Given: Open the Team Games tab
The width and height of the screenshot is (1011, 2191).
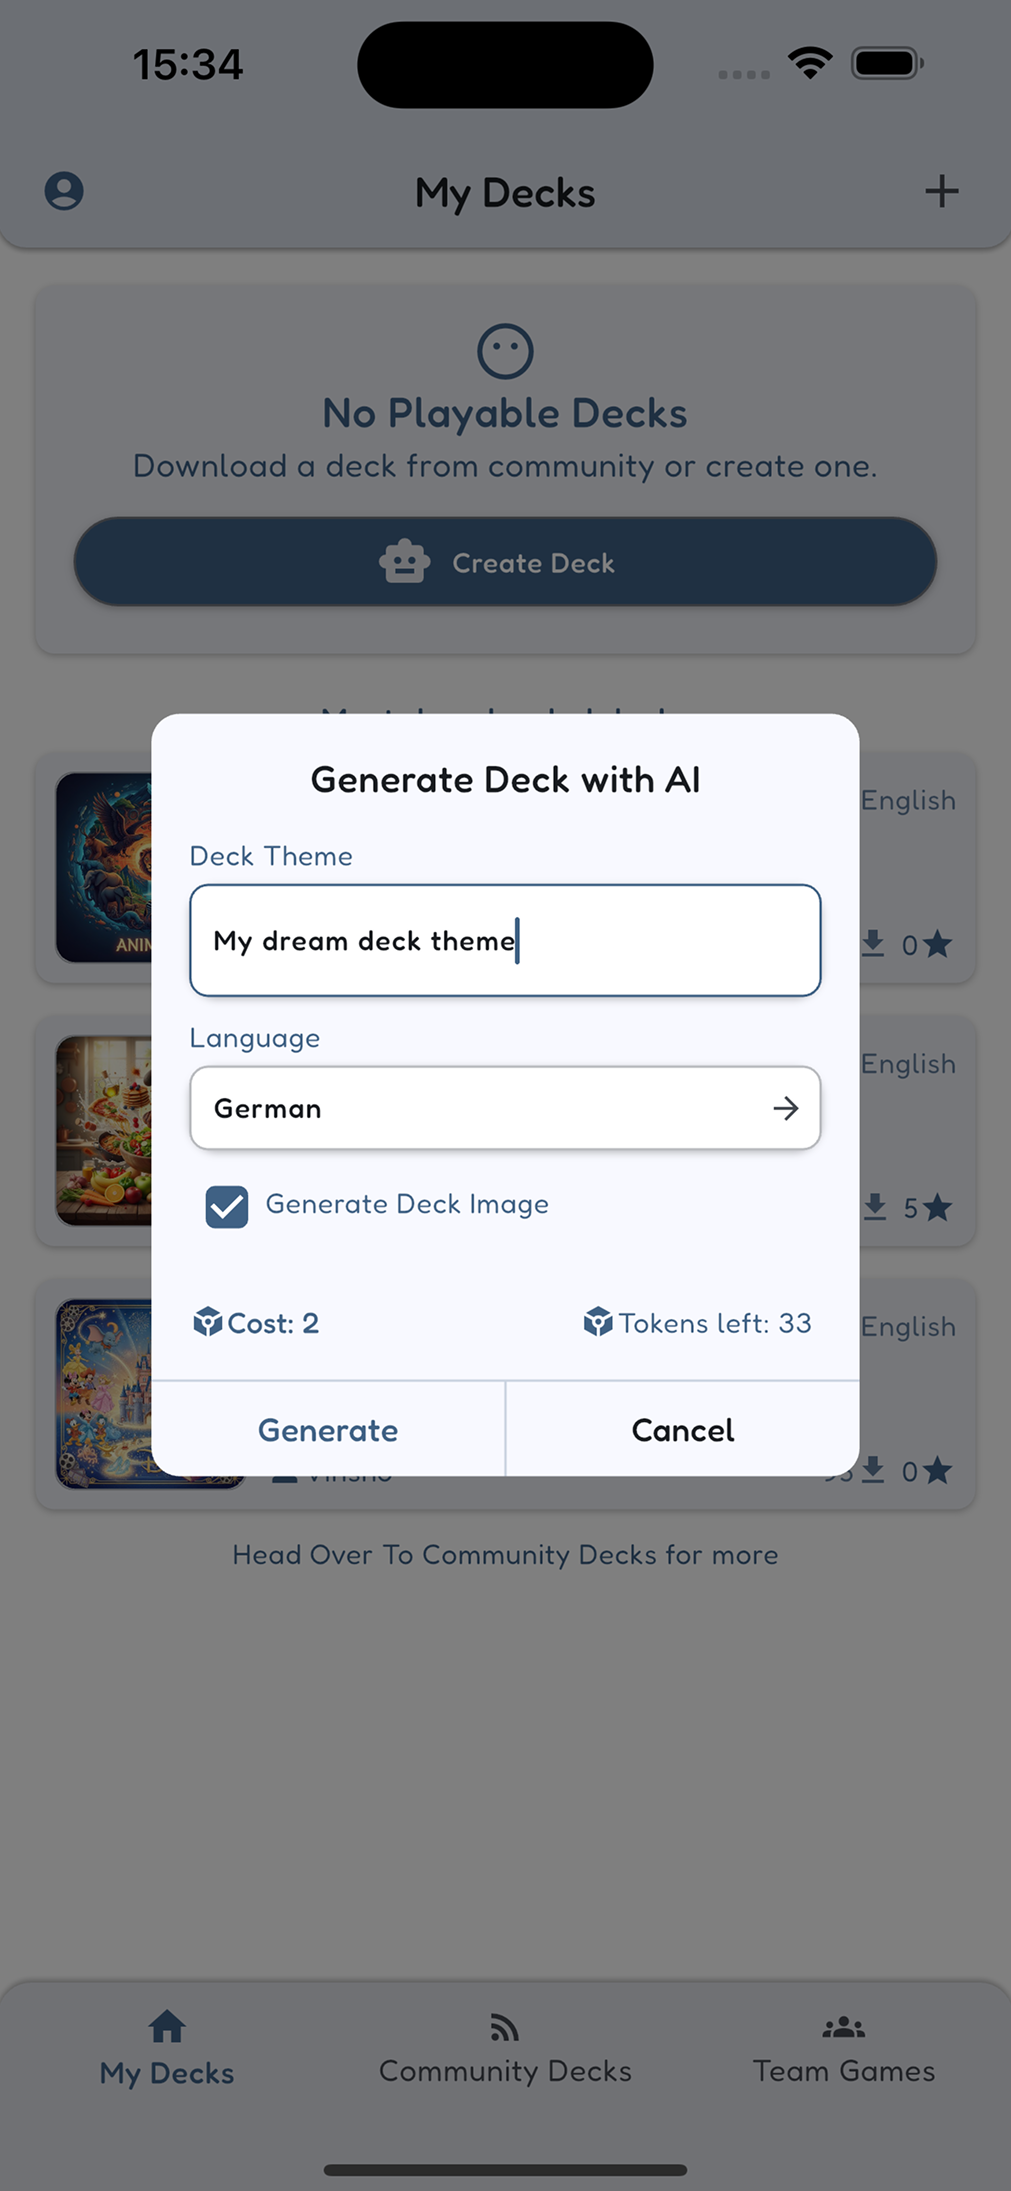Looking at the screenshot, I should coord(844,2050).
